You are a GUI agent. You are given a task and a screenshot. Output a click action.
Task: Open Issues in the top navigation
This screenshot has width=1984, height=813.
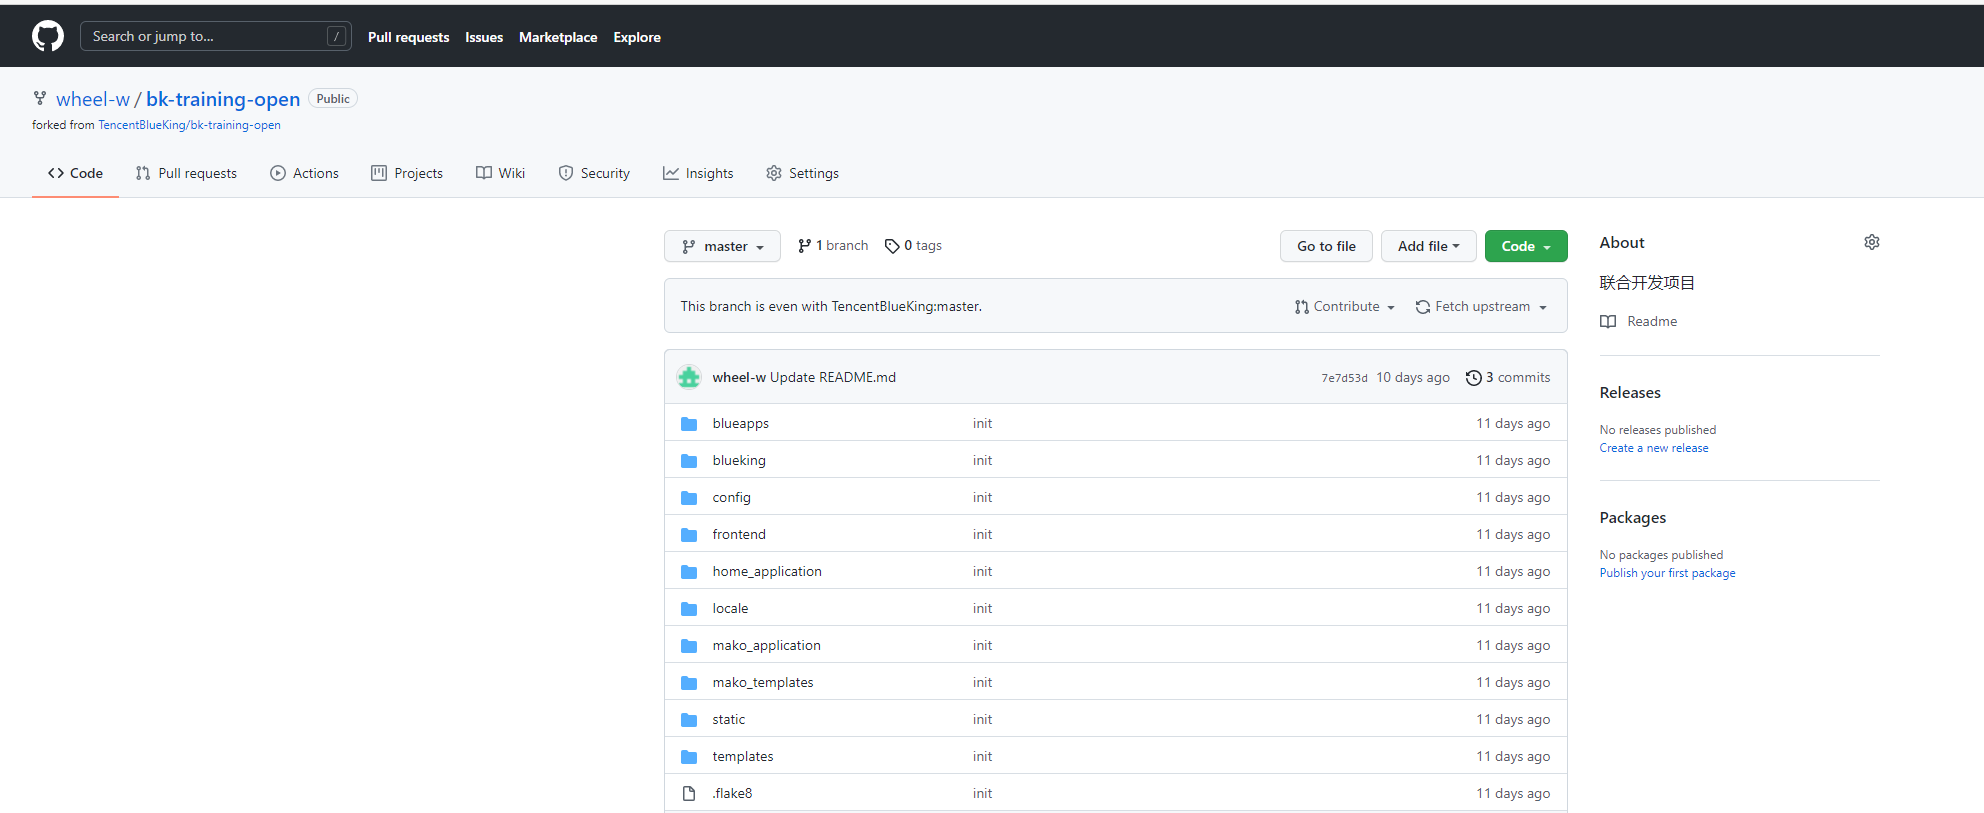tap(484, 37)
